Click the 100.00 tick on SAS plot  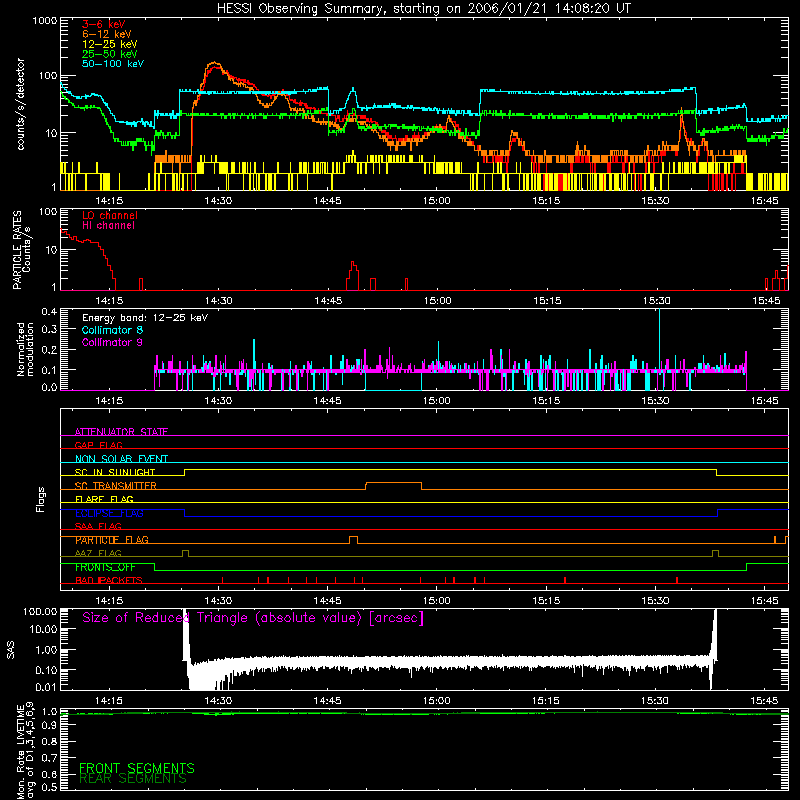coord(40,611)
